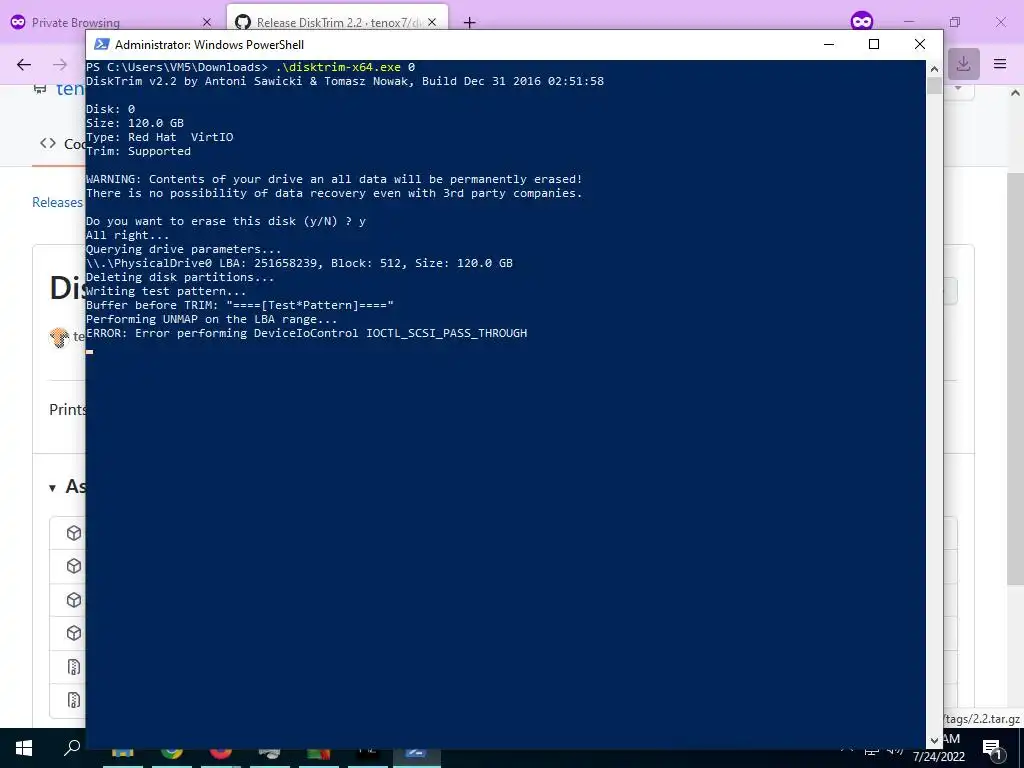This screenshot has height=768, width=1024.
Task: Collapse the Assets section triangle
Action: pyautogui.click(x=52, y=488)
